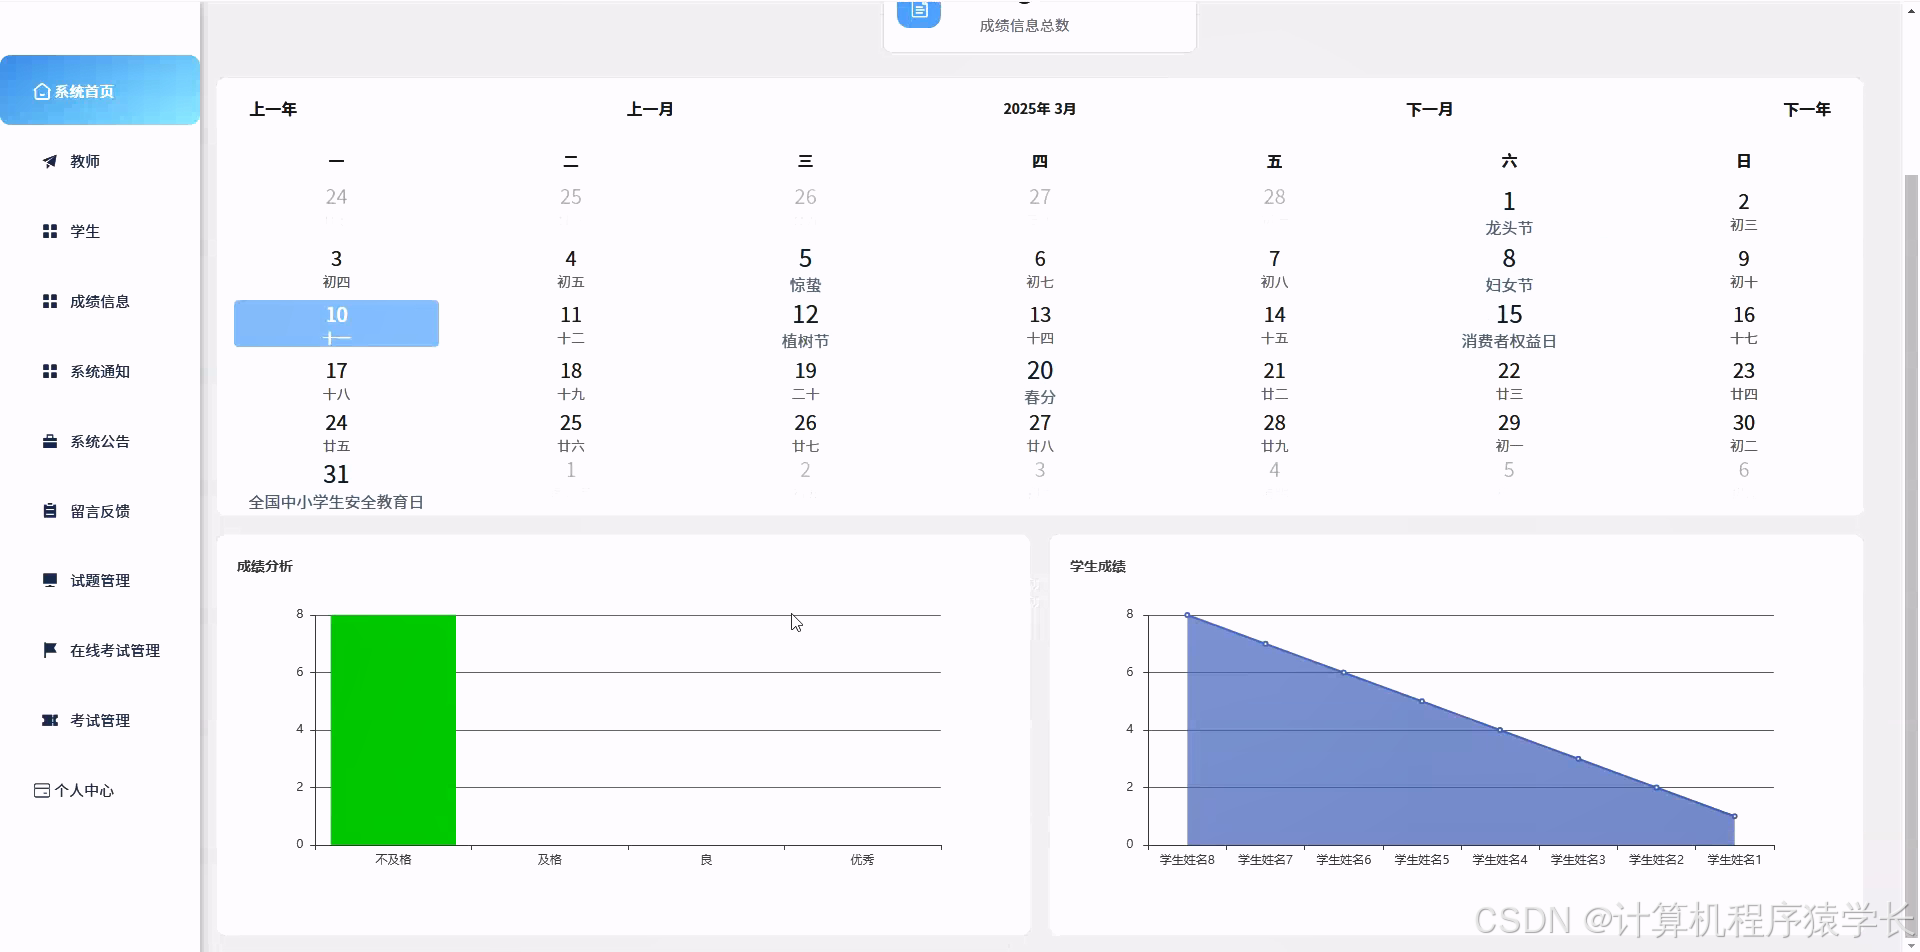Select calendar date 23 廿四

[x=1744, y=381]
